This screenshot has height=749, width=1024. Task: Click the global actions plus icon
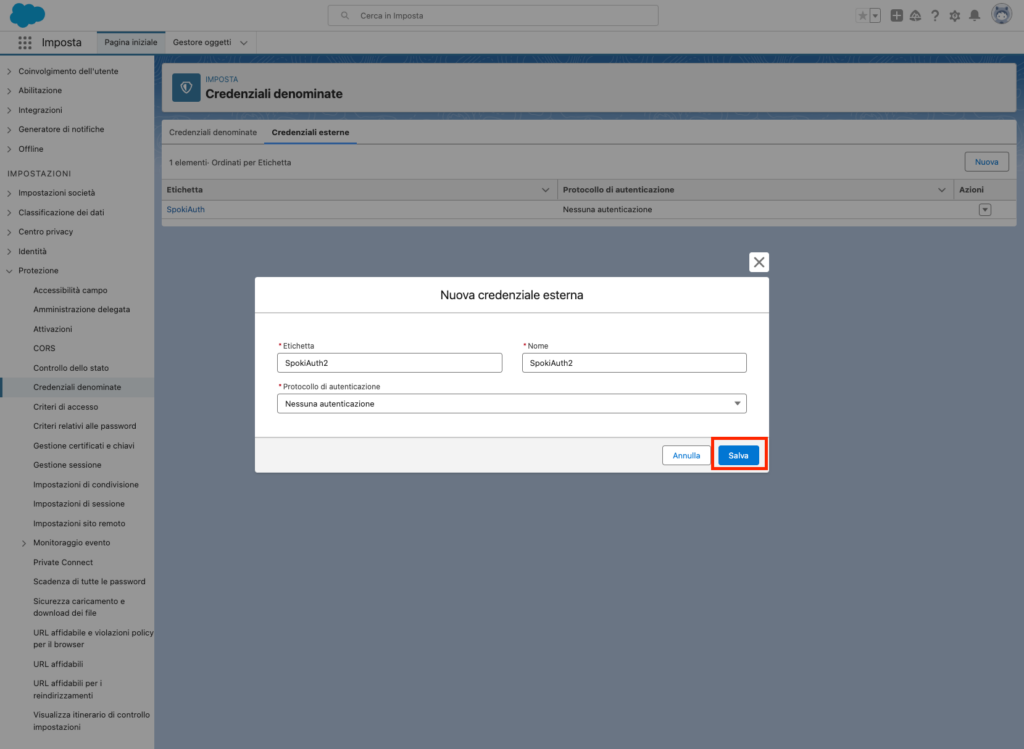tap(896, 15)
